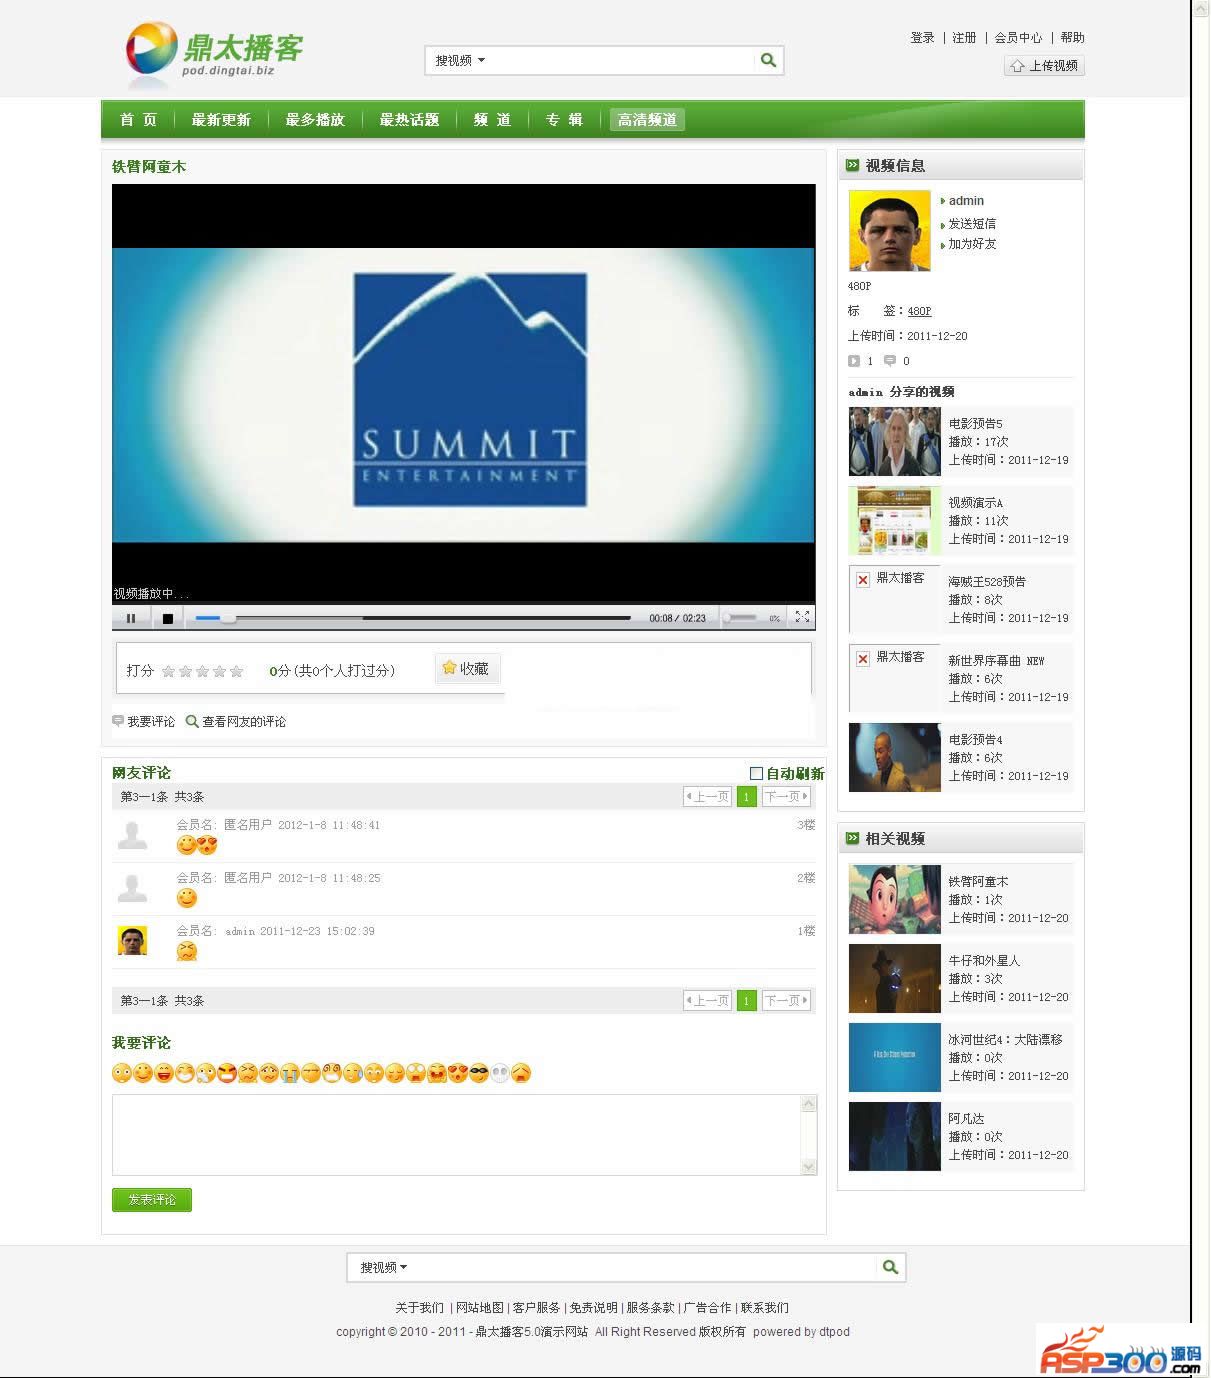Open the 电影预告4 video thumbnail
Image resolution: width=1211 pixels, height=1378 pixels.
point(895,758)
